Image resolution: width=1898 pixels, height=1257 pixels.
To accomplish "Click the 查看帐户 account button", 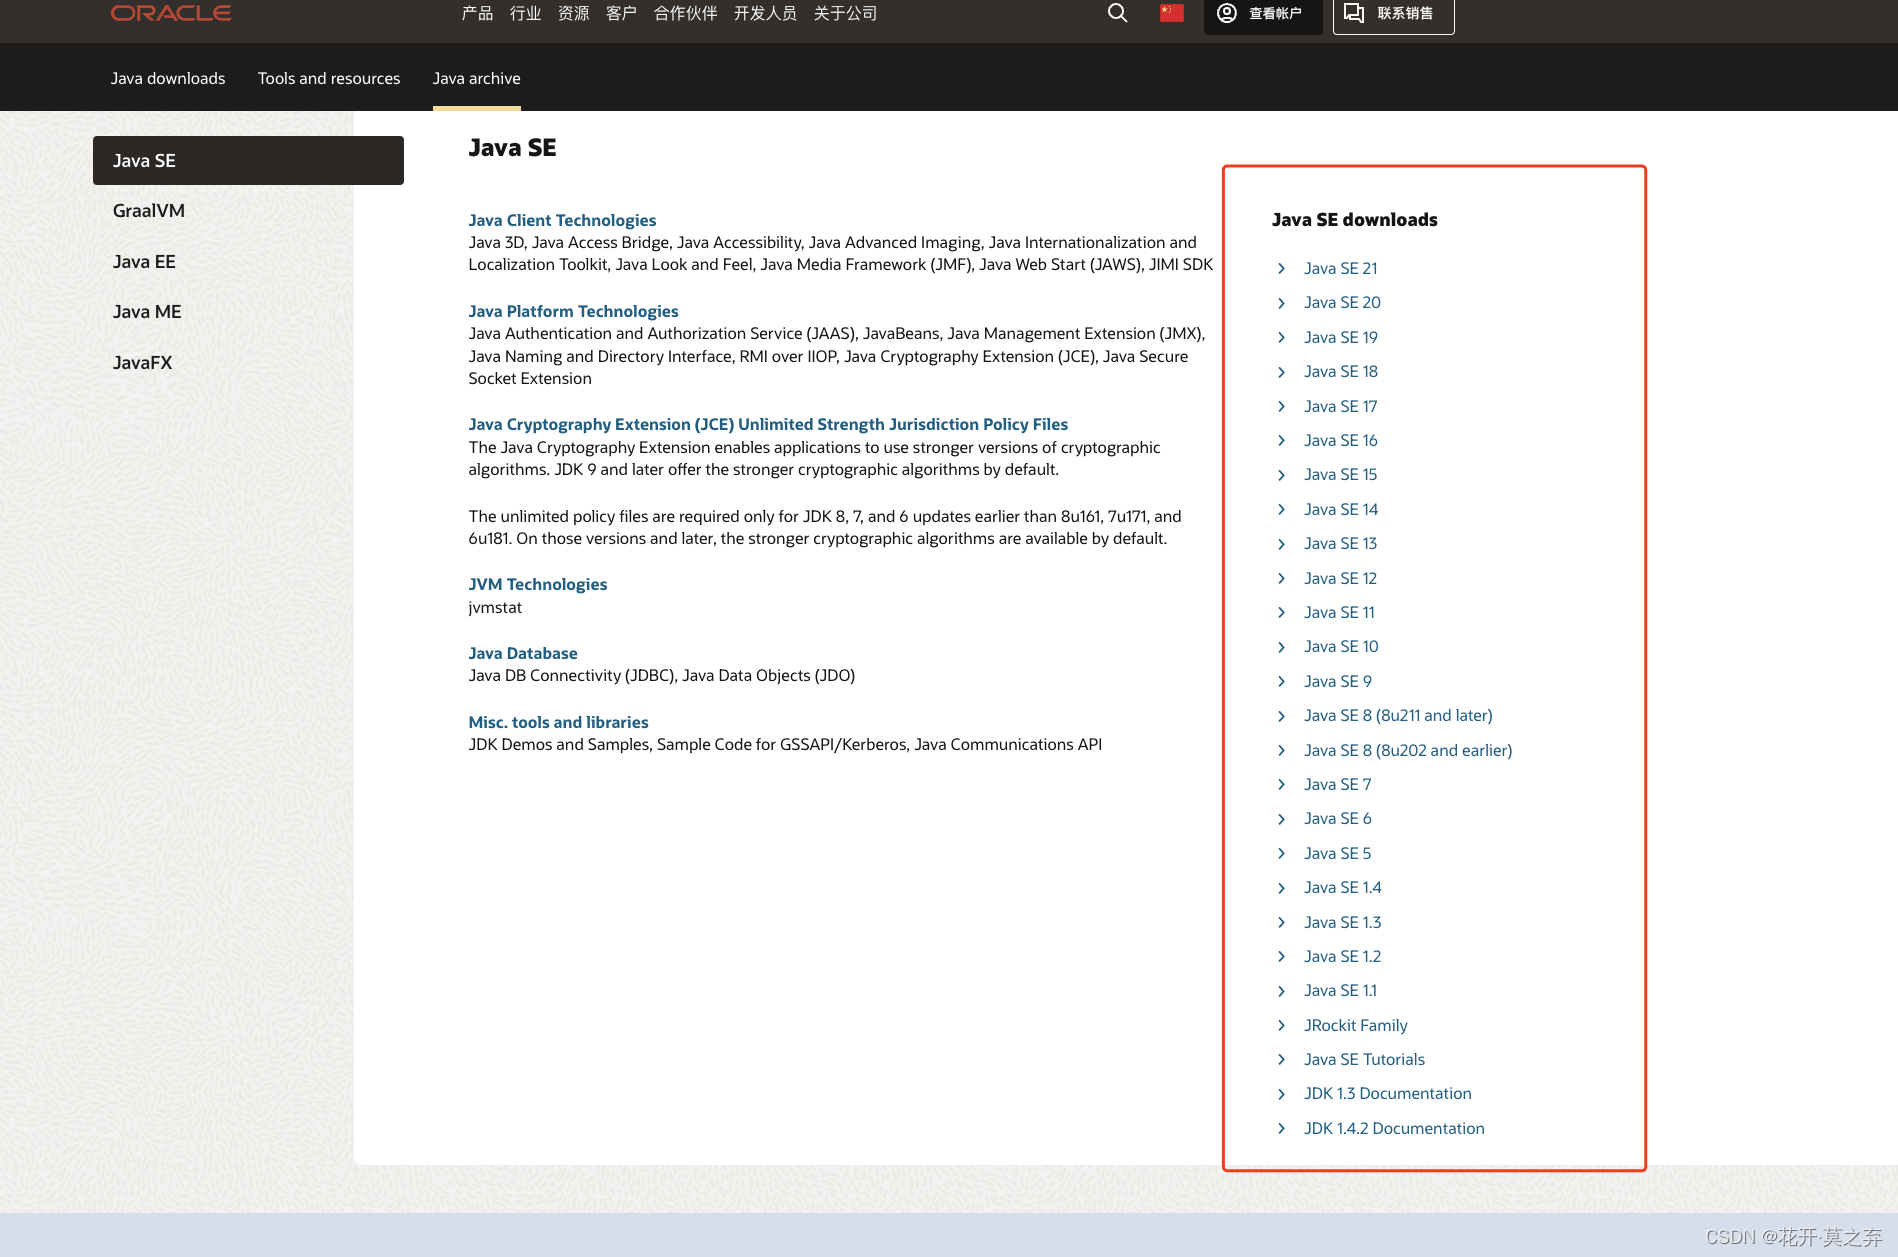I will pyautogui.click(x=1262, y=14).
